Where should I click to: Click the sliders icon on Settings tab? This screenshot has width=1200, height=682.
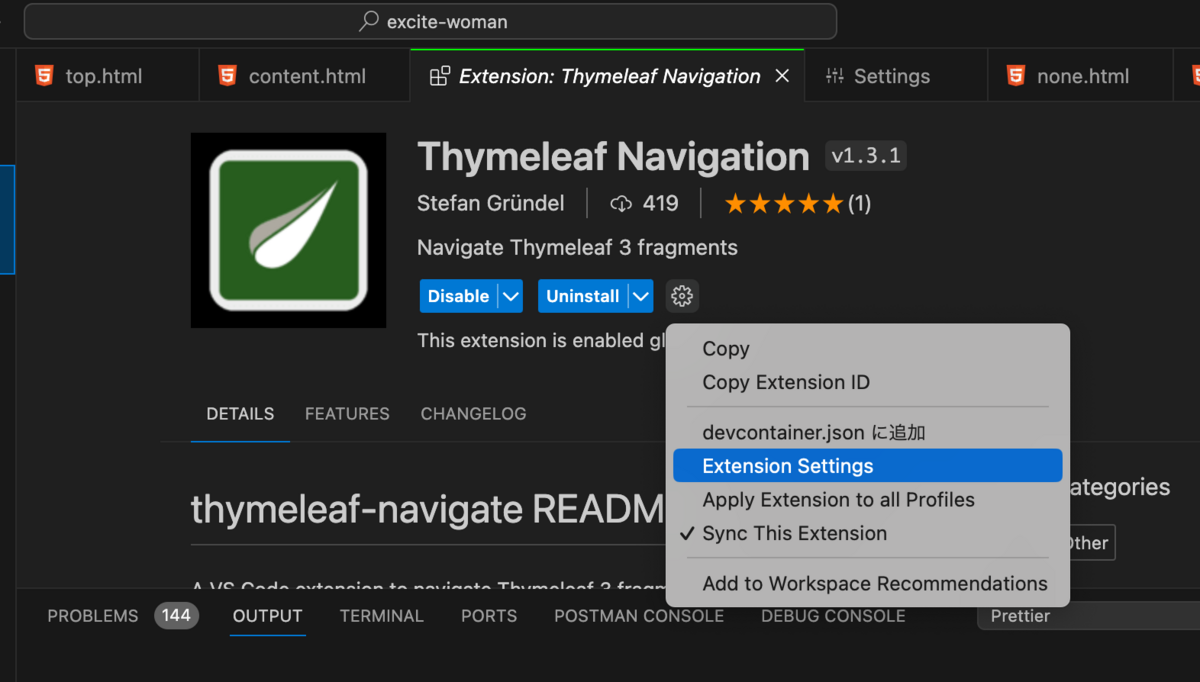[835, 76]
